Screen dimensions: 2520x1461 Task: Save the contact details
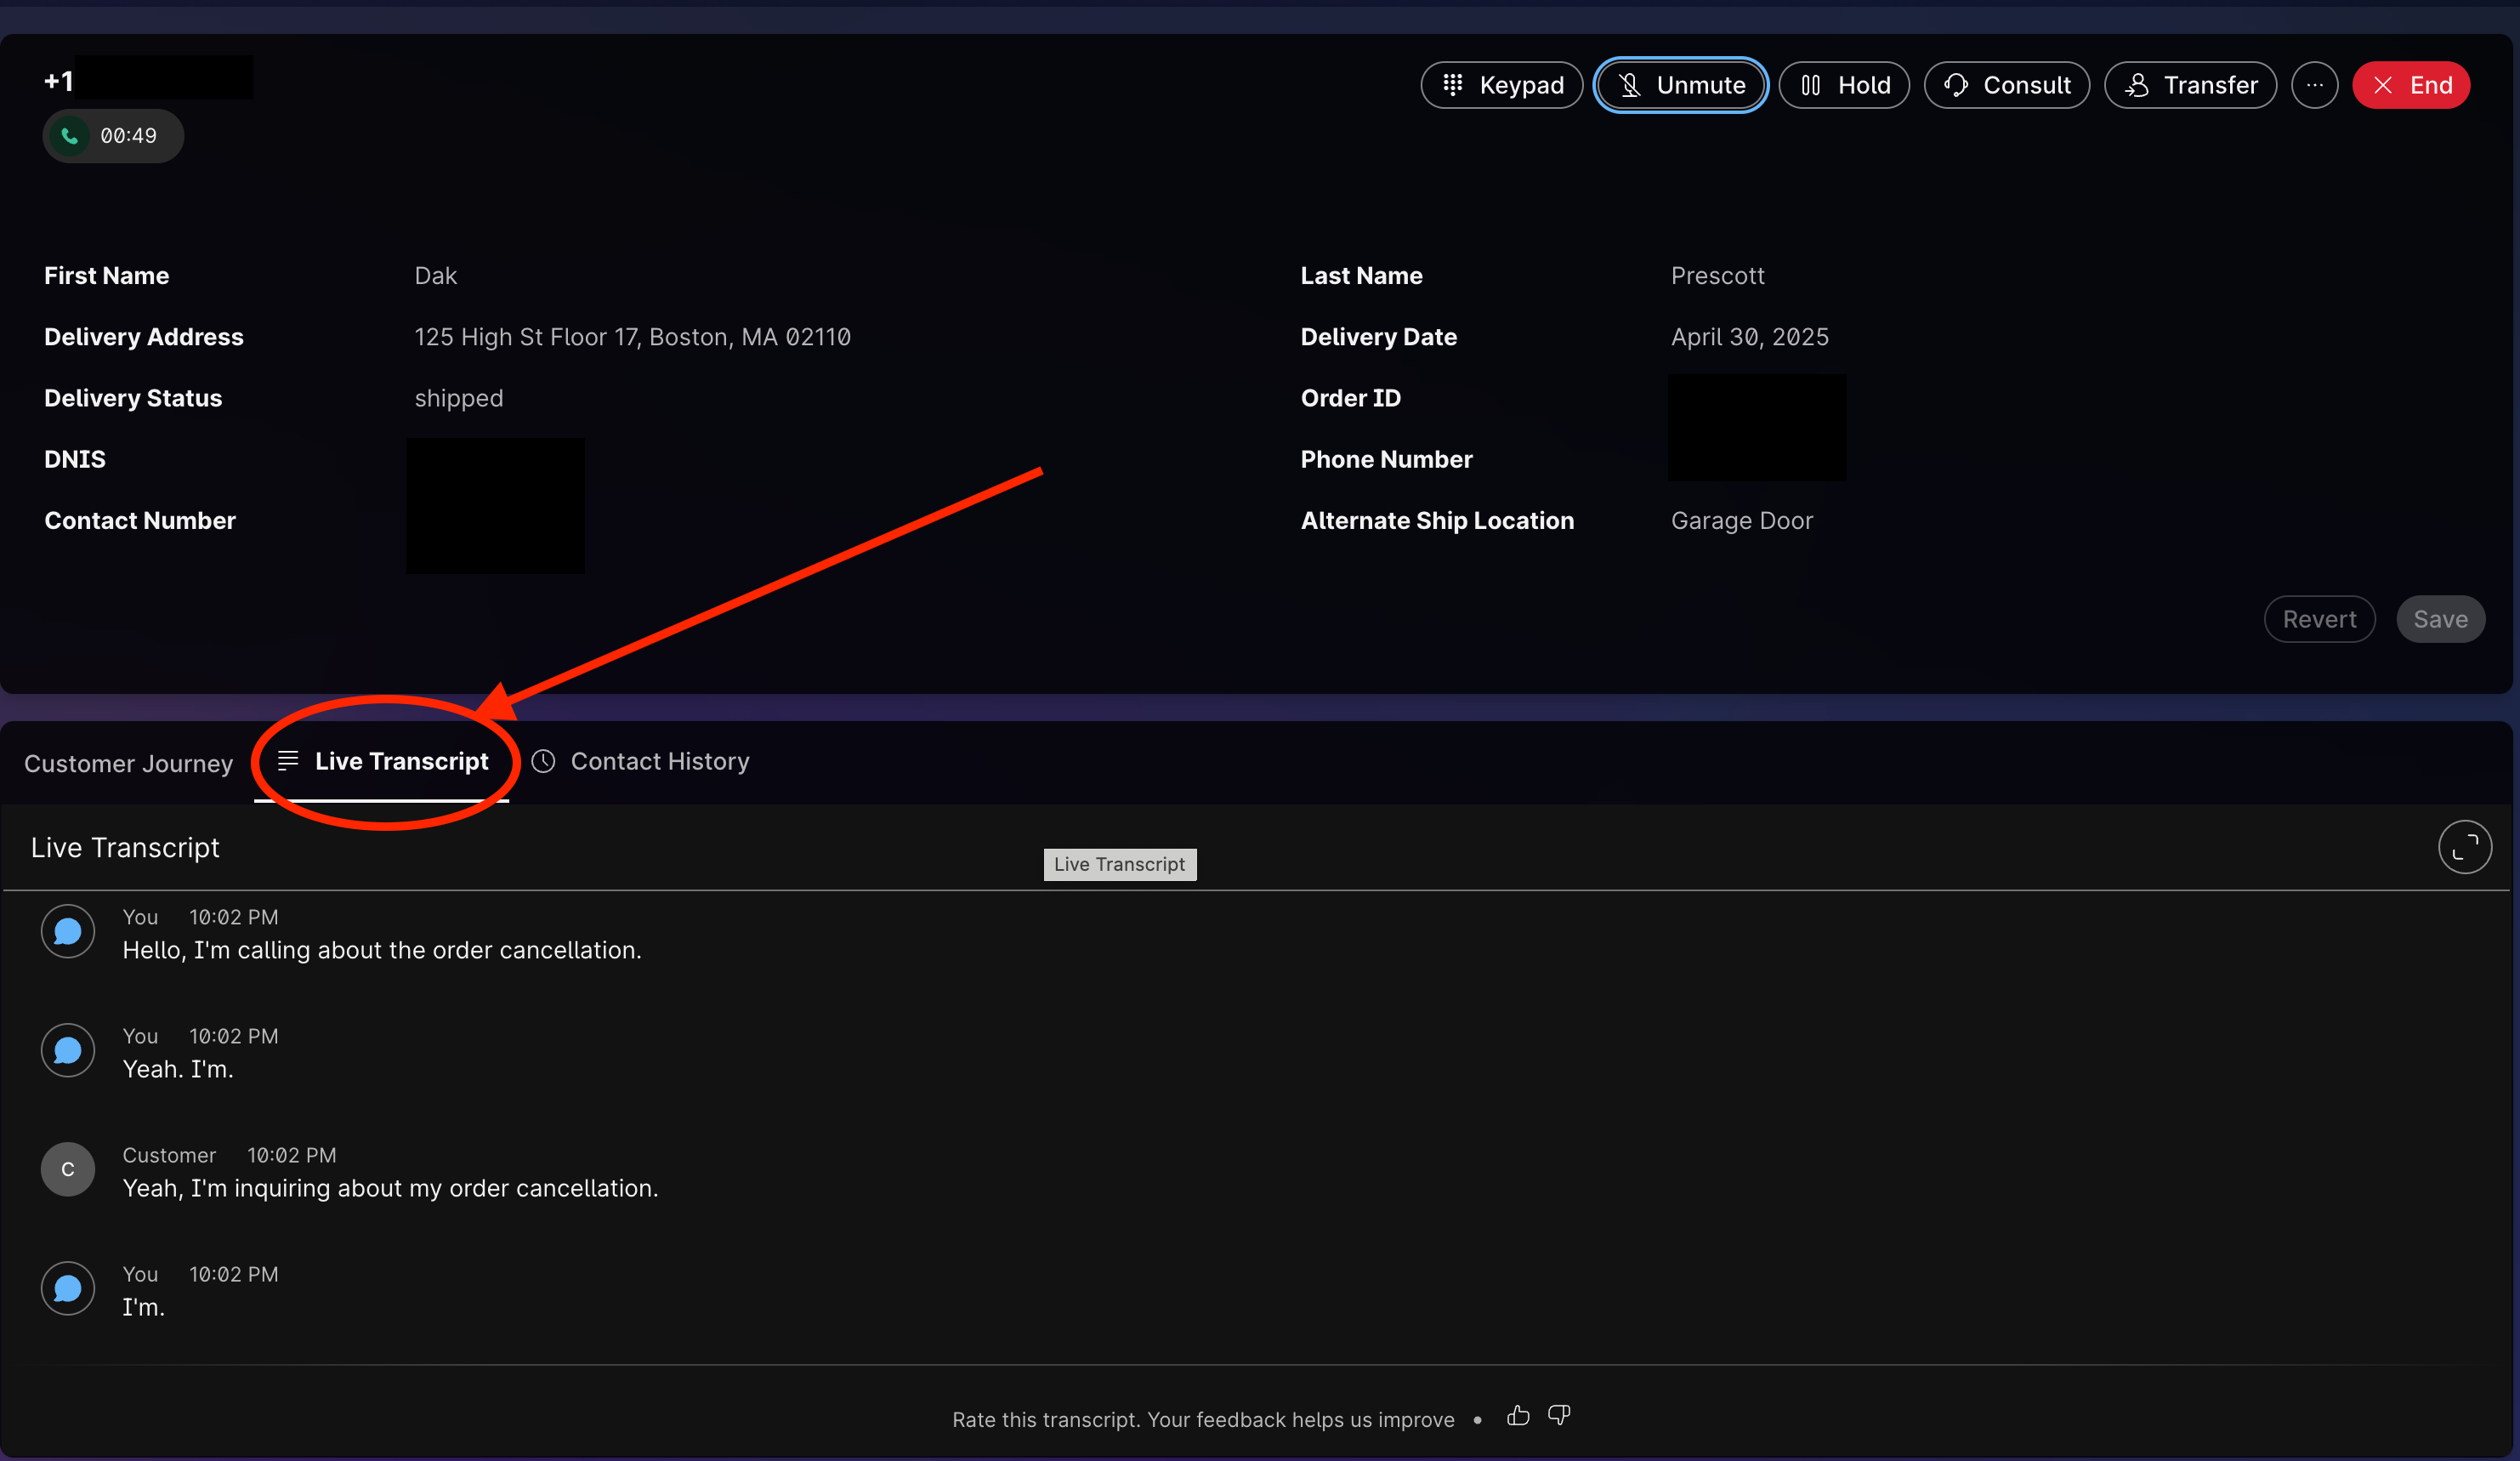2440,619
